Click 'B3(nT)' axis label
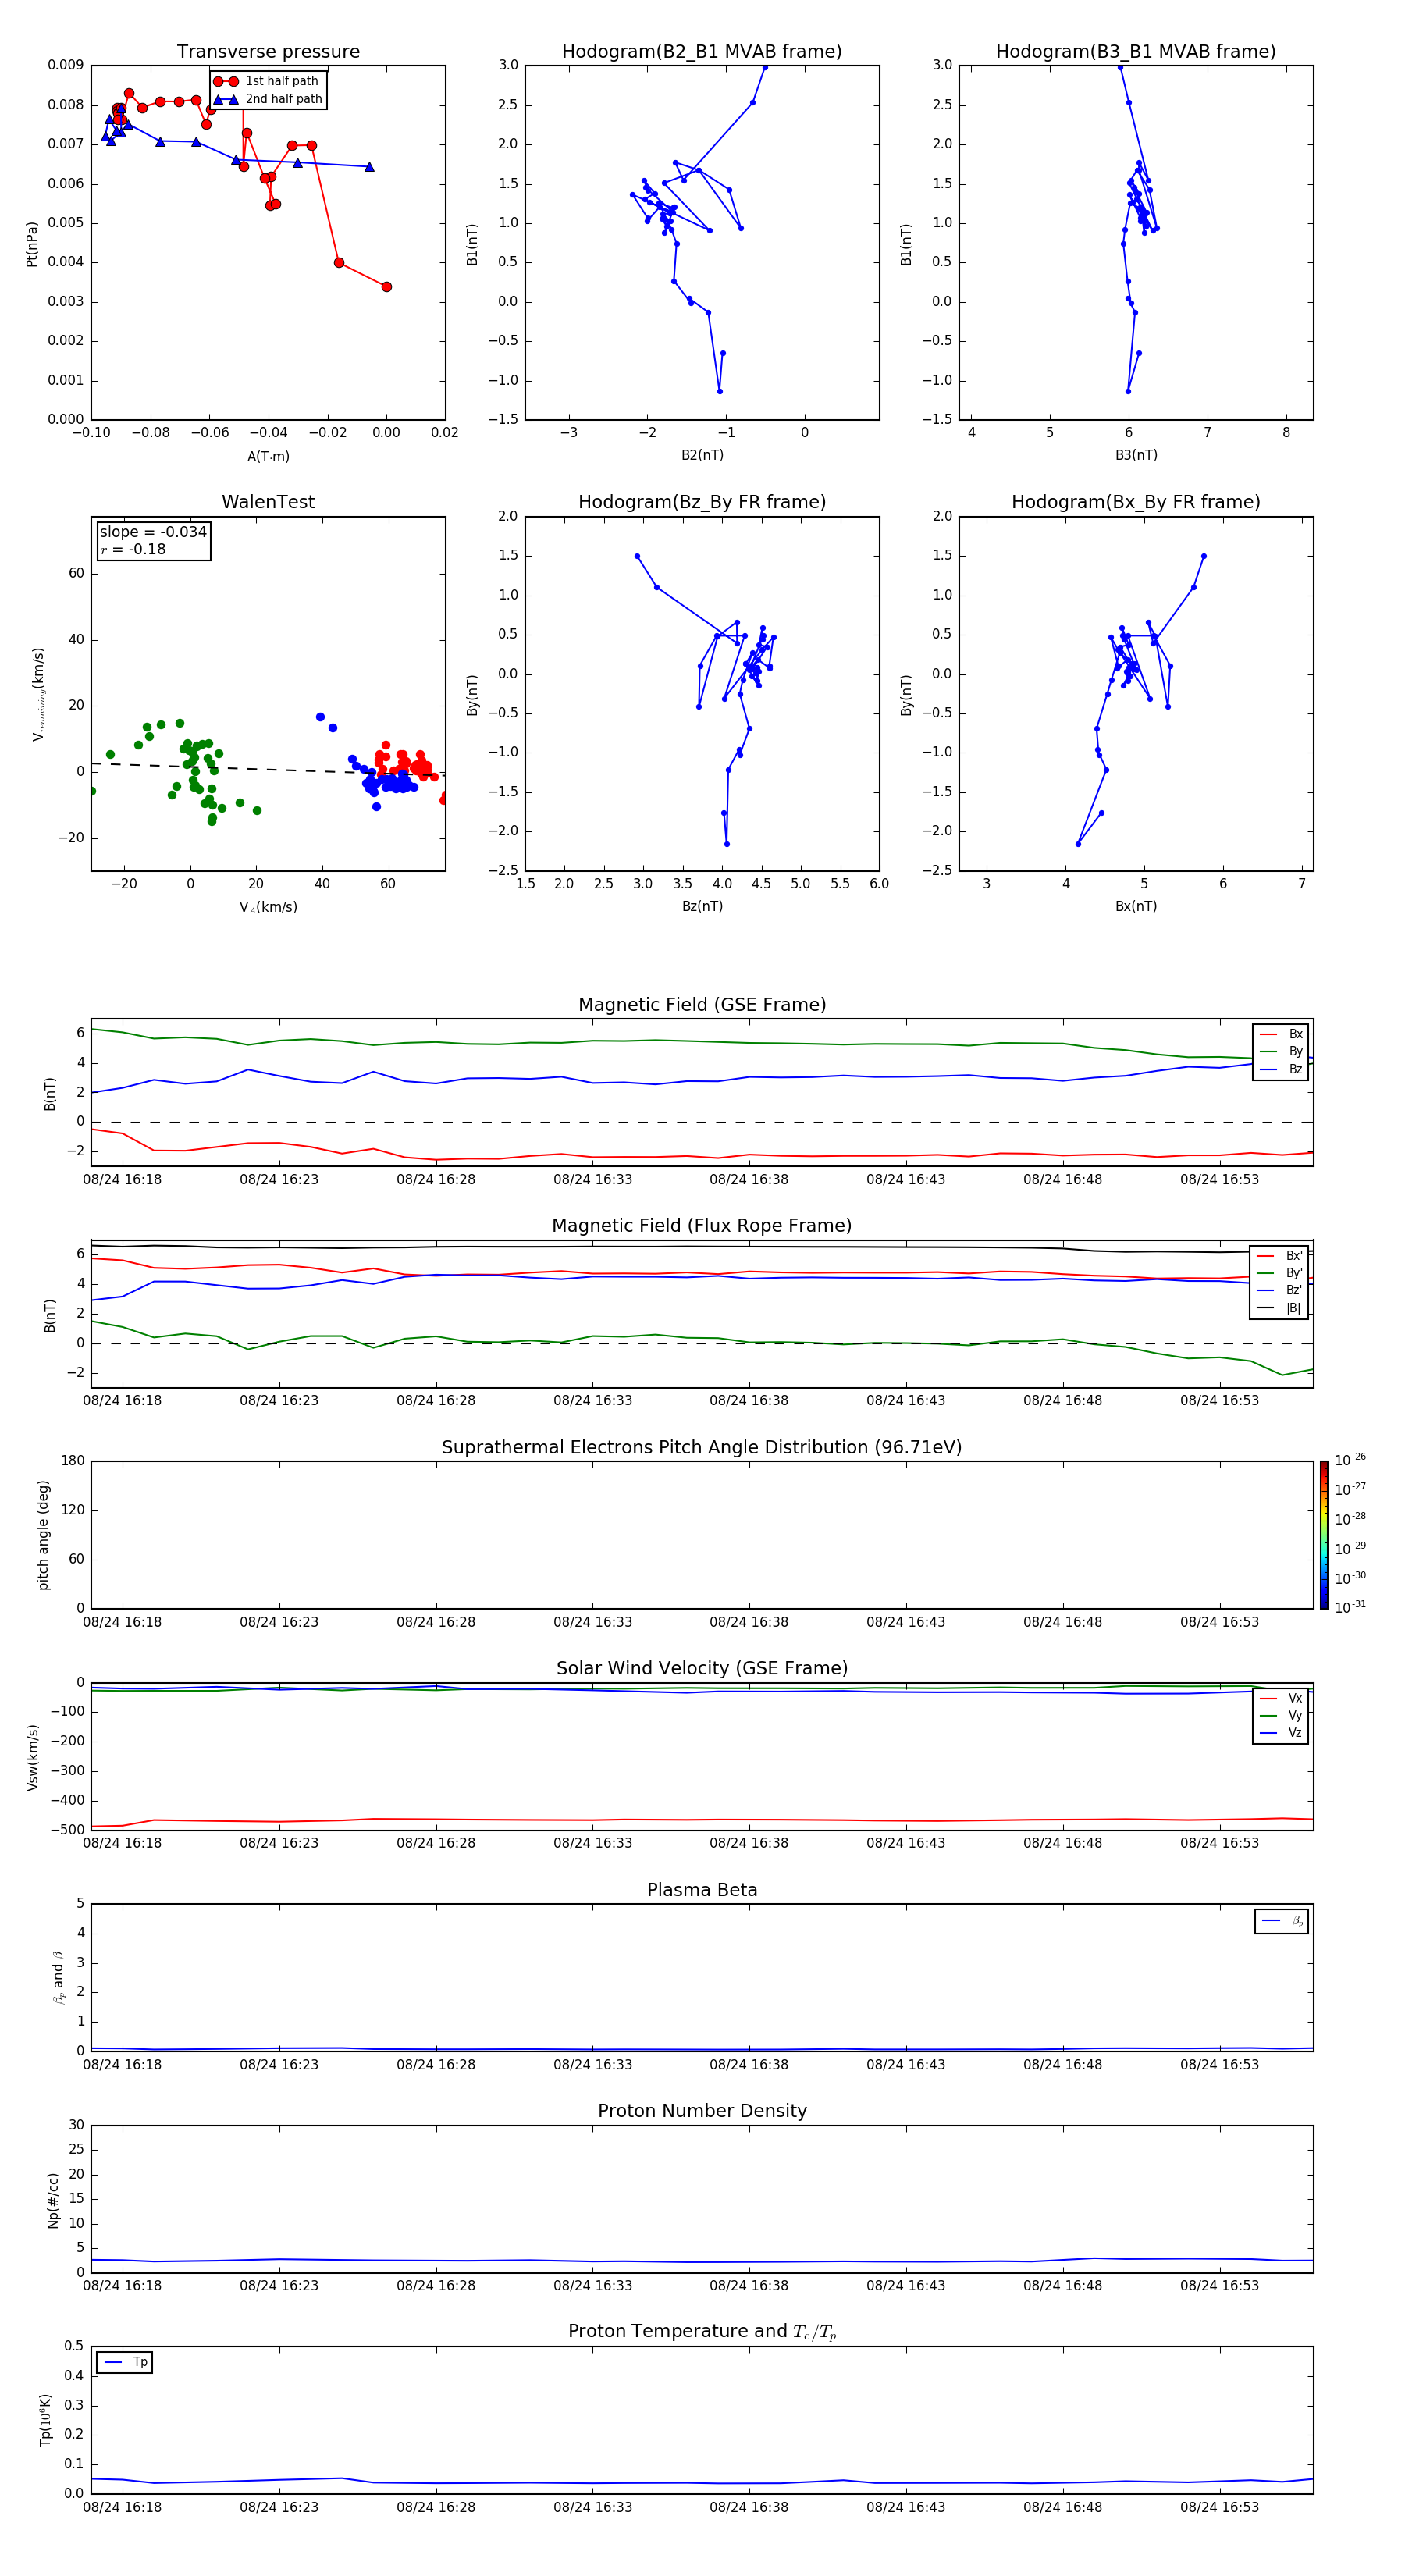This screenshot has height=2576, width=1405. tap(1136, 455)
